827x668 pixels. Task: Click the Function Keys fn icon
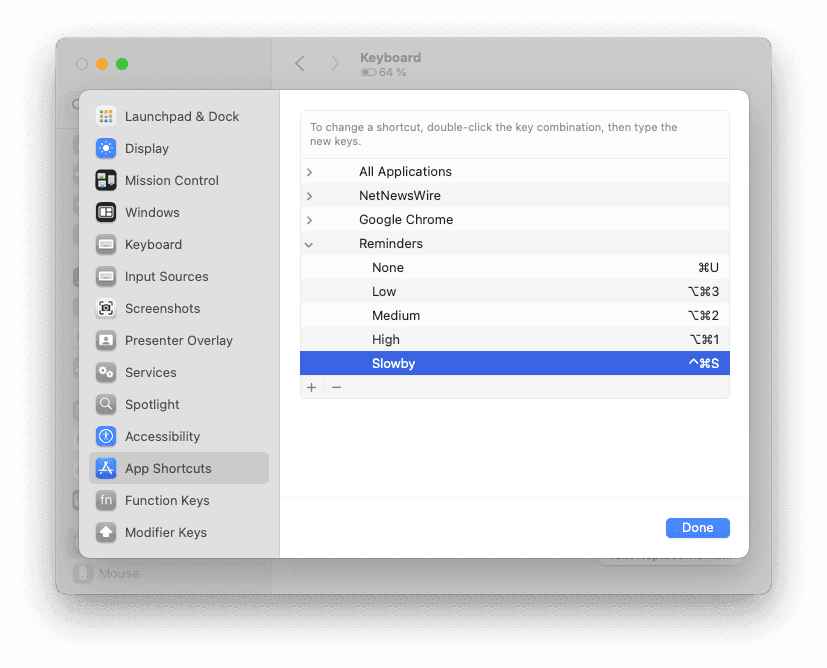[106, 500]
